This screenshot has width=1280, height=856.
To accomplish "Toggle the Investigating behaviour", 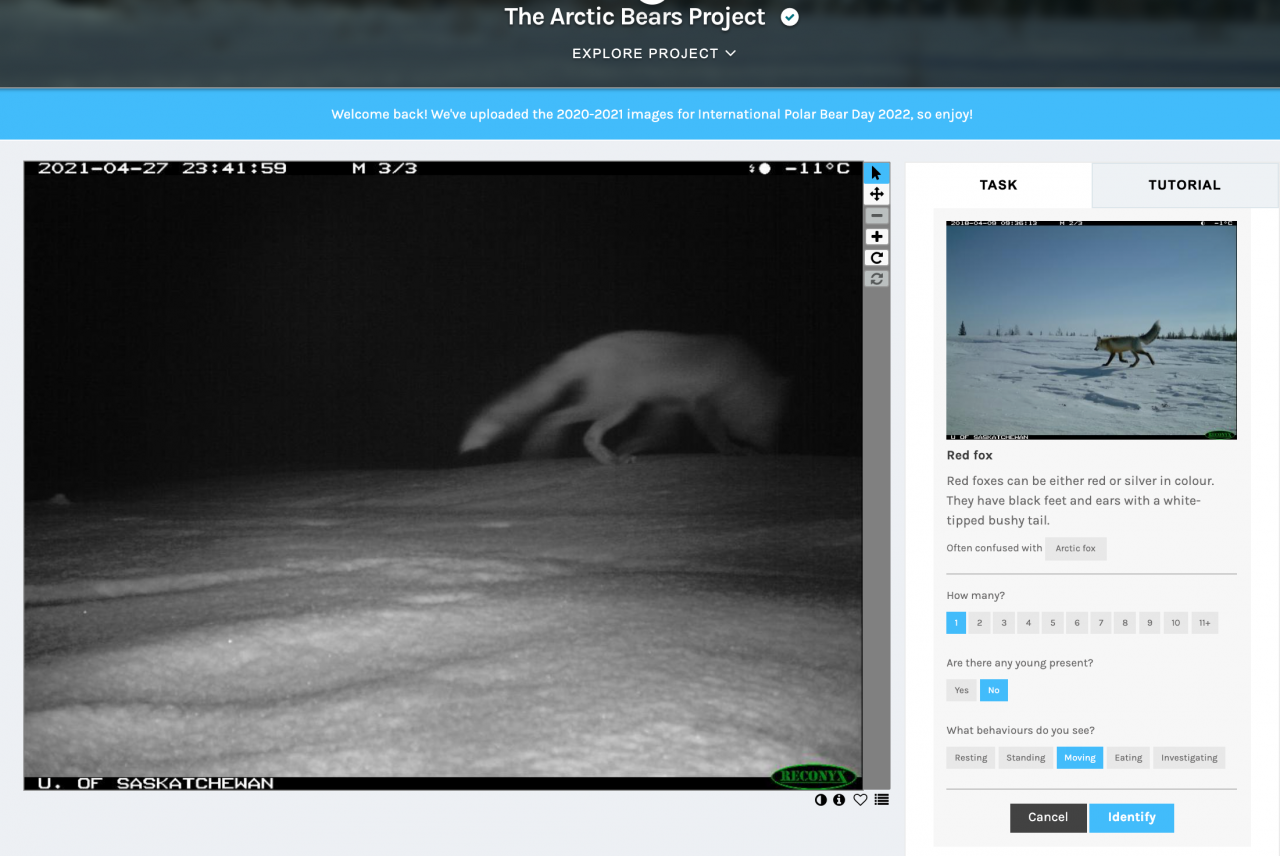I will (x=1189, y=758).
